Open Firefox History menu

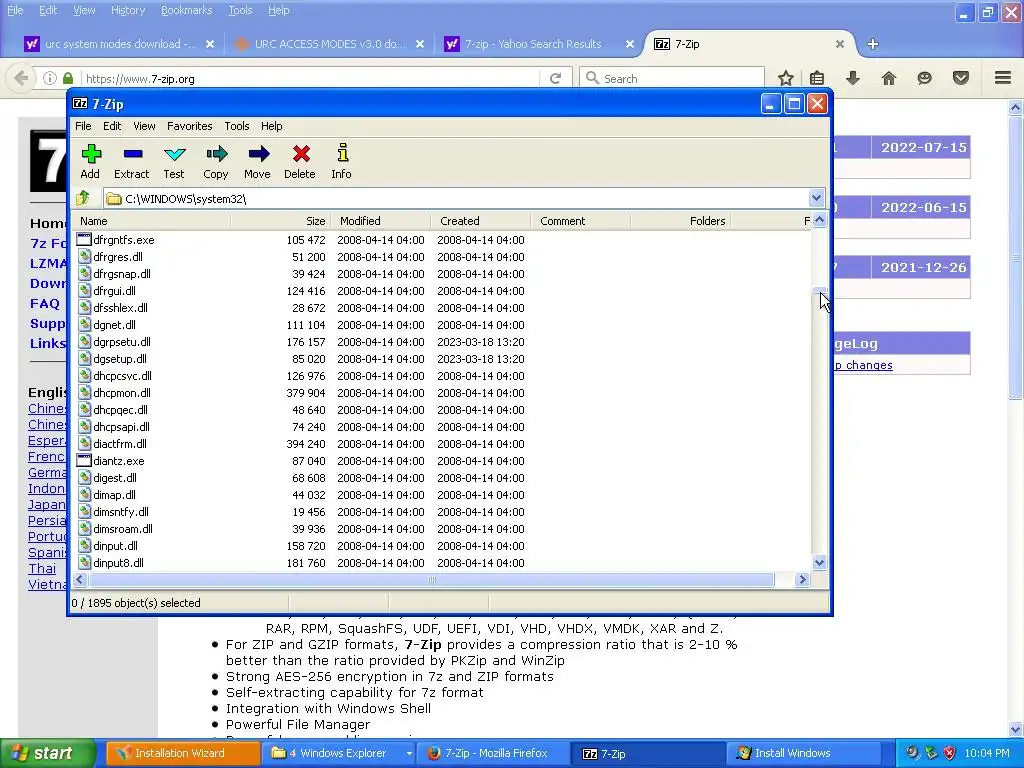click(x=127, y=10)
